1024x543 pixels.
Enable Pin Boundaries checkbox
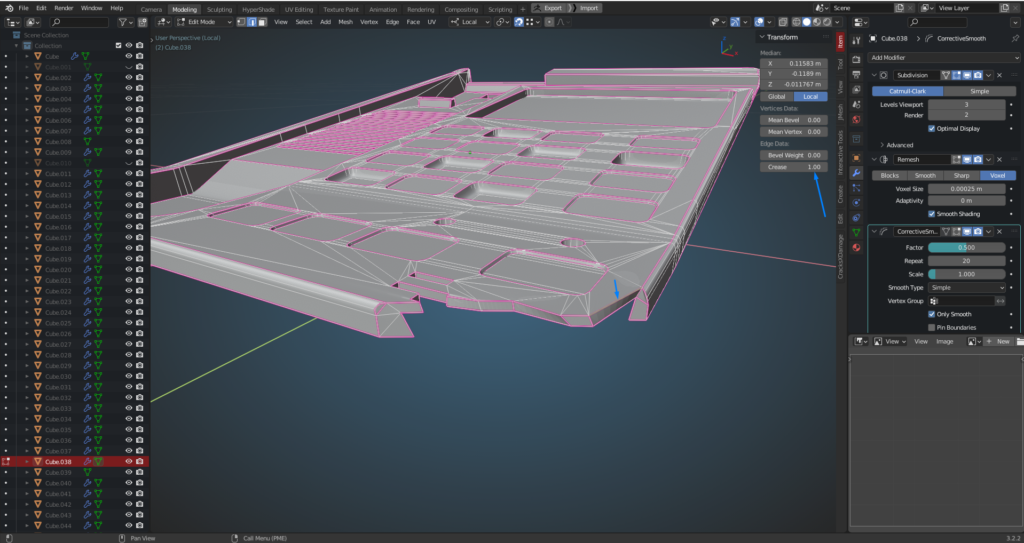click(x=932, y=327)
